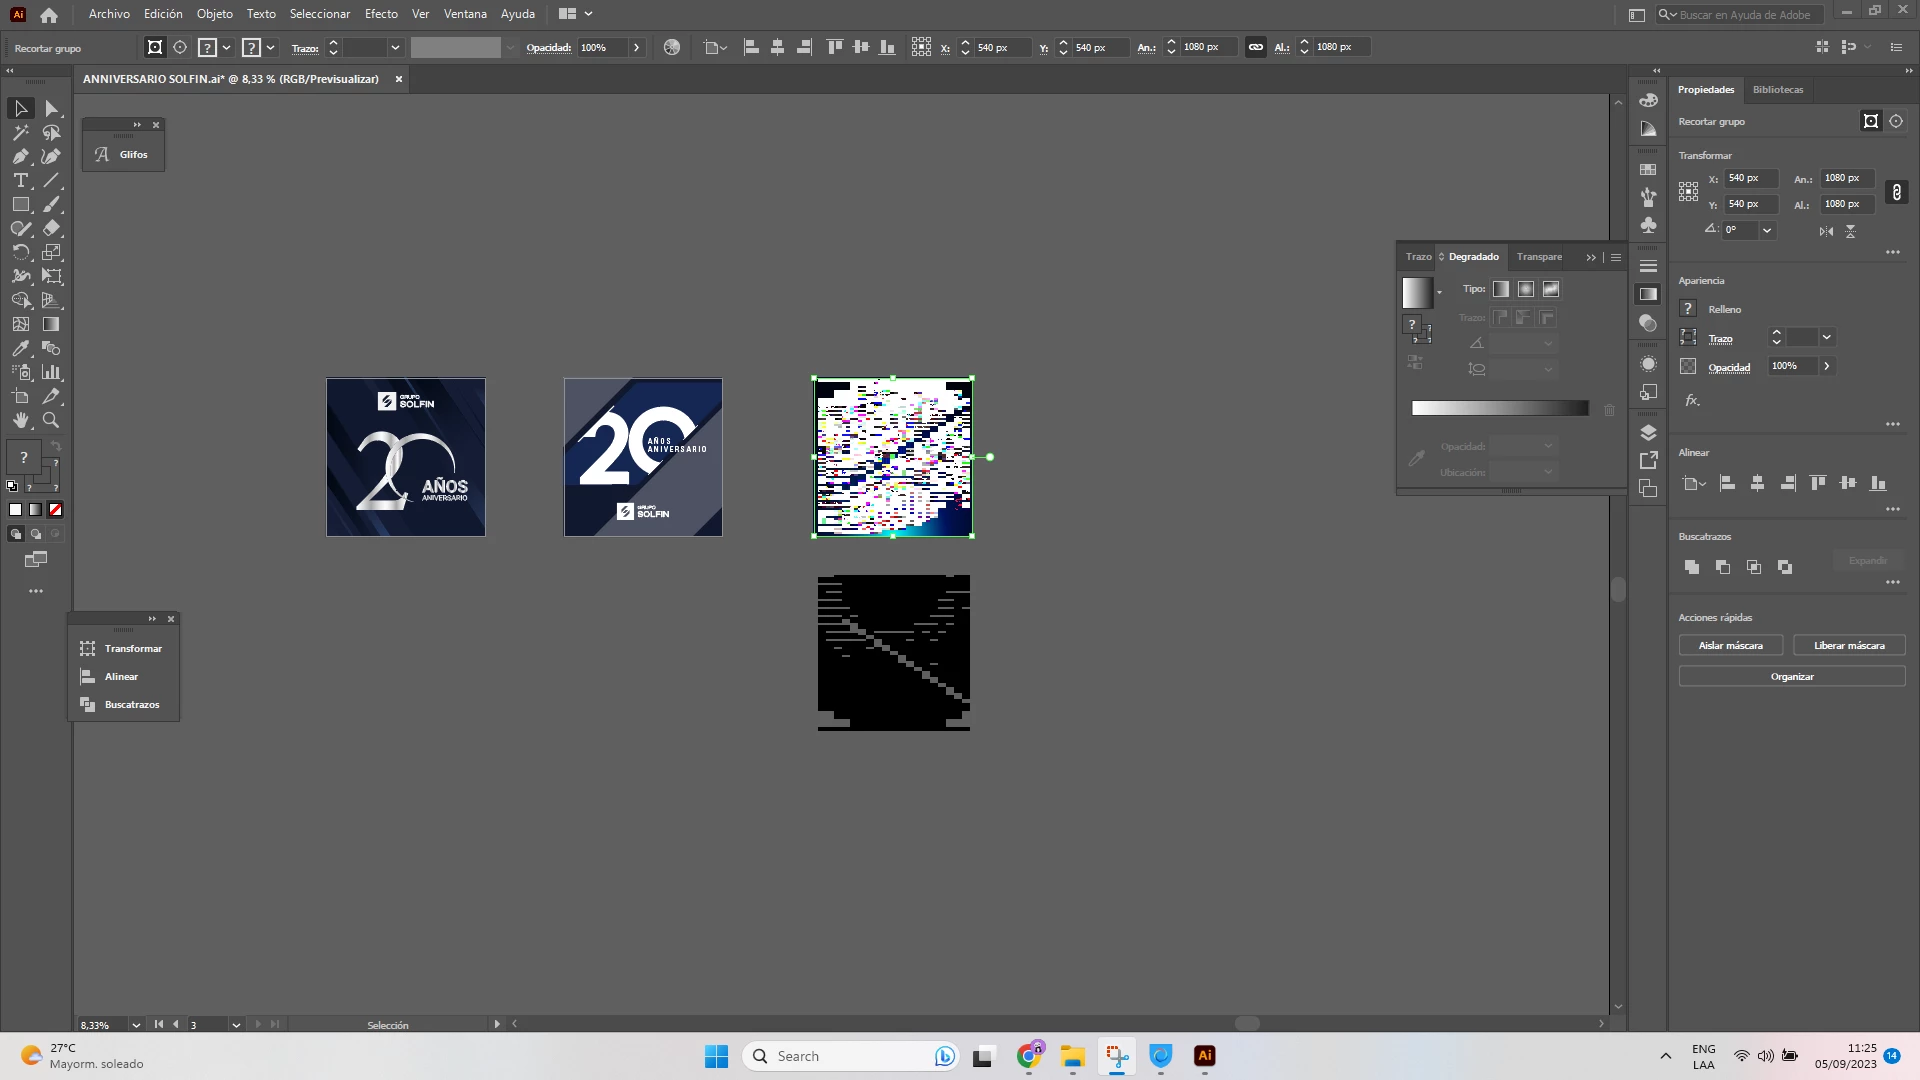The height and width of the screenshot is (1080, 1920).
Task: Open the Efecto menu
Action: [x=381, y=14]
